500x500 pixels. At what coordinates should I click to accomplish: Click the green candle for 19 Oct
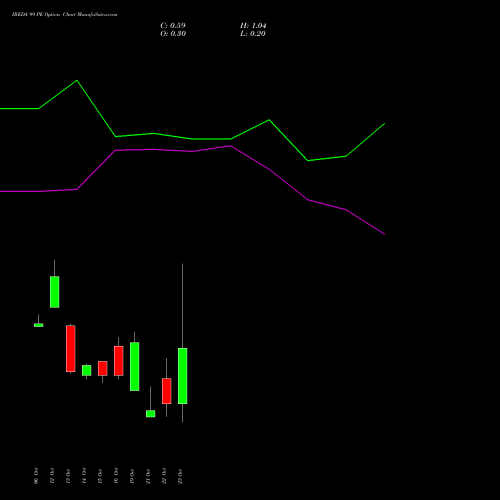click(x=135, y=366)
